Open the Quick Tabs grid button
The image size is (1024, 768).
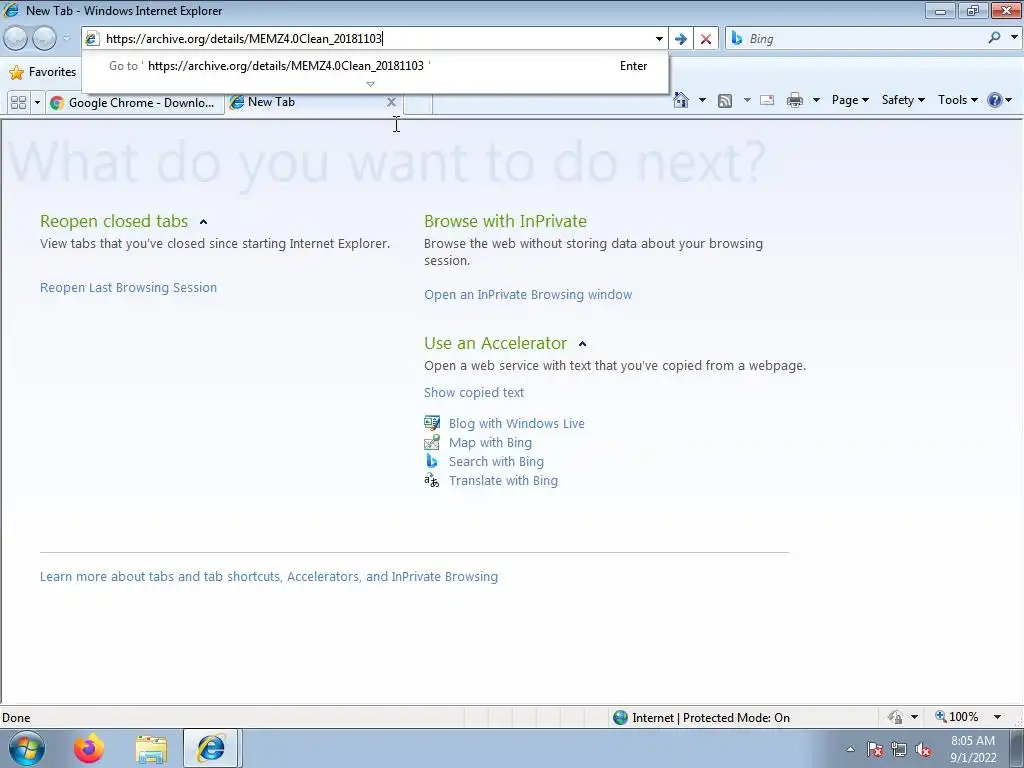pos(19,103)
